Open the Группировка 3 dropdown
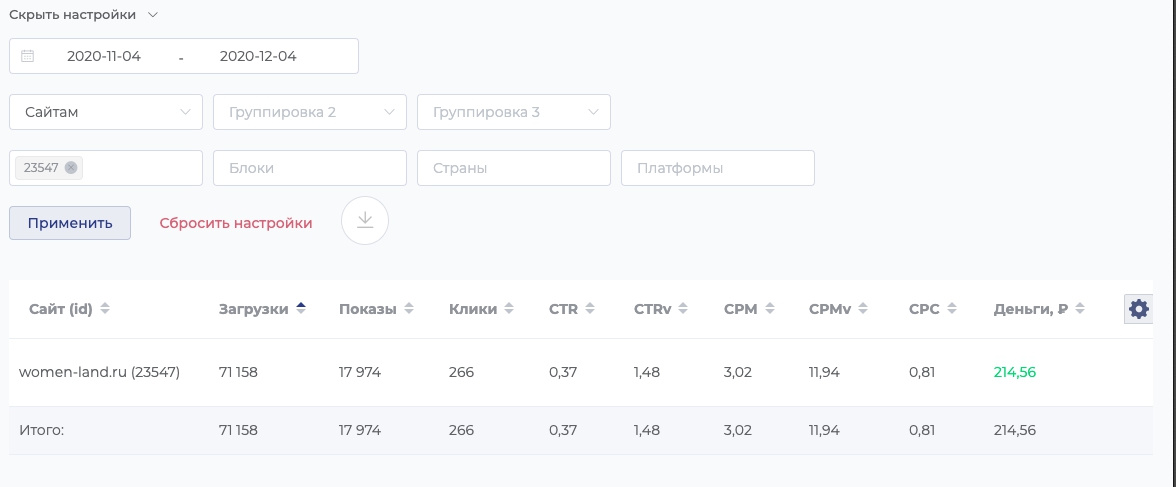Screen dimensions: 1176x487 pyautogui.click(x=514, y=112)
